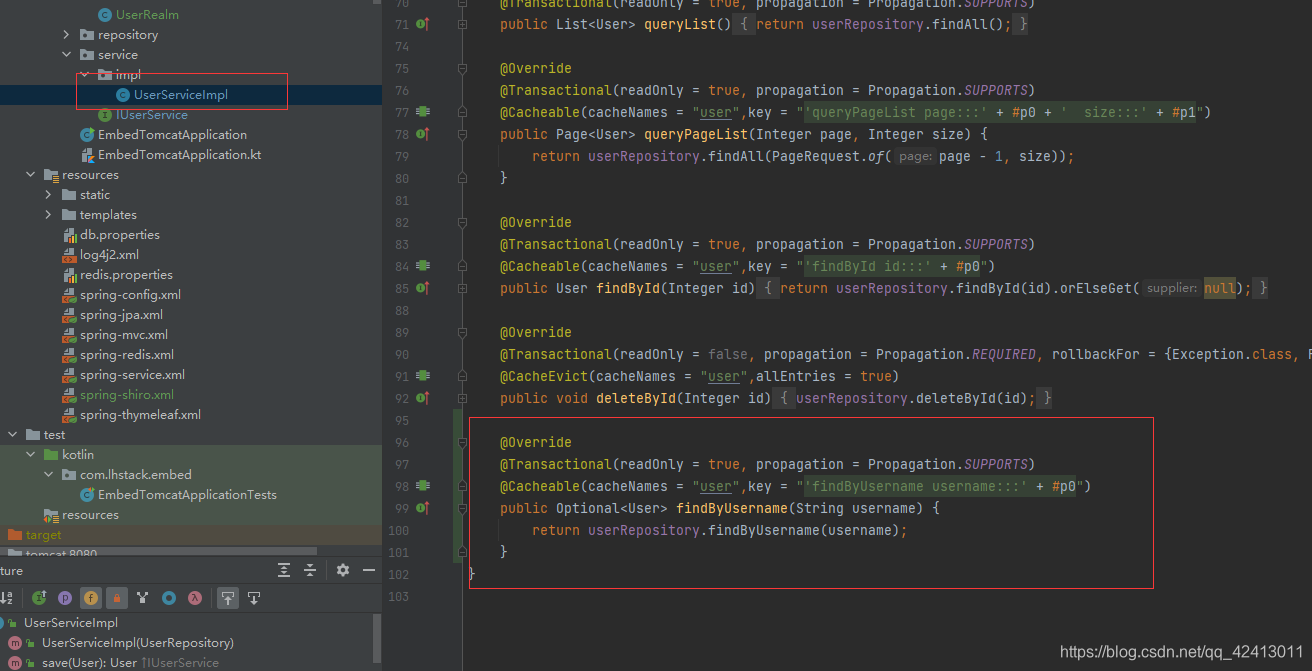Sort Structure members alphabetically
The image size is (1312, 671).
click(x=6, y=598)
